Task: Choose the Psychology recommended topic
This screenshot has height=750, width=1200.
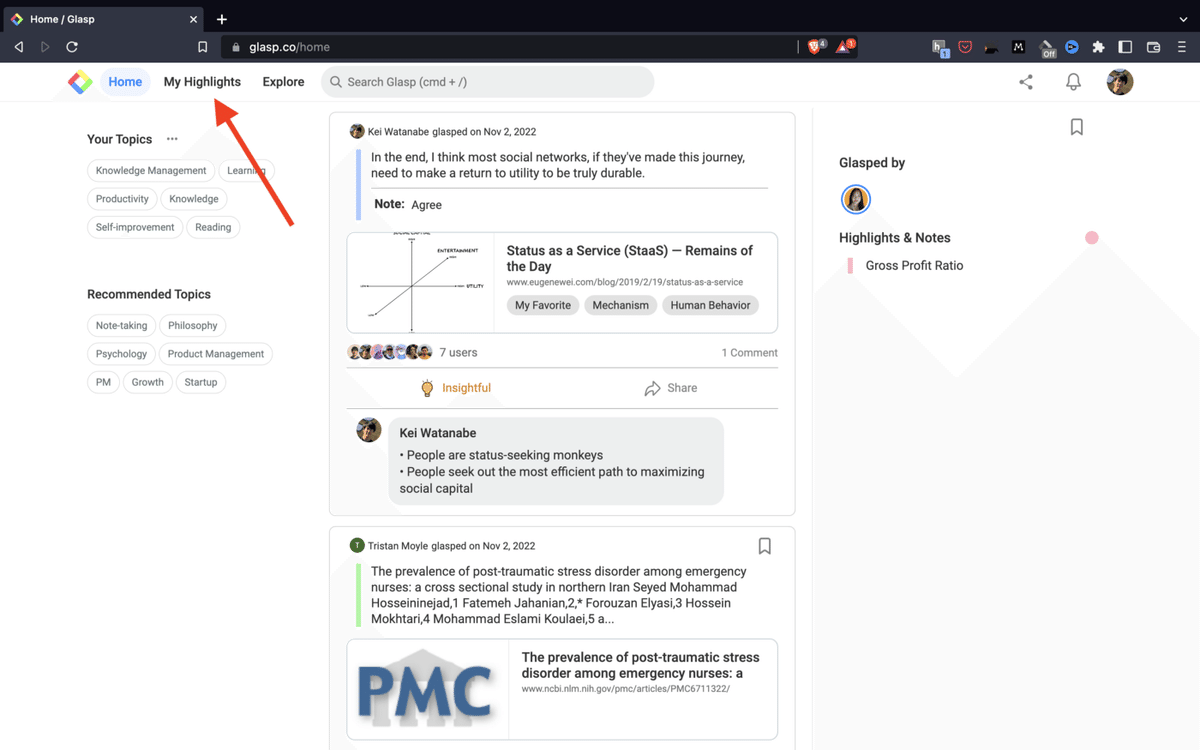Action: (x=121, y=354)
